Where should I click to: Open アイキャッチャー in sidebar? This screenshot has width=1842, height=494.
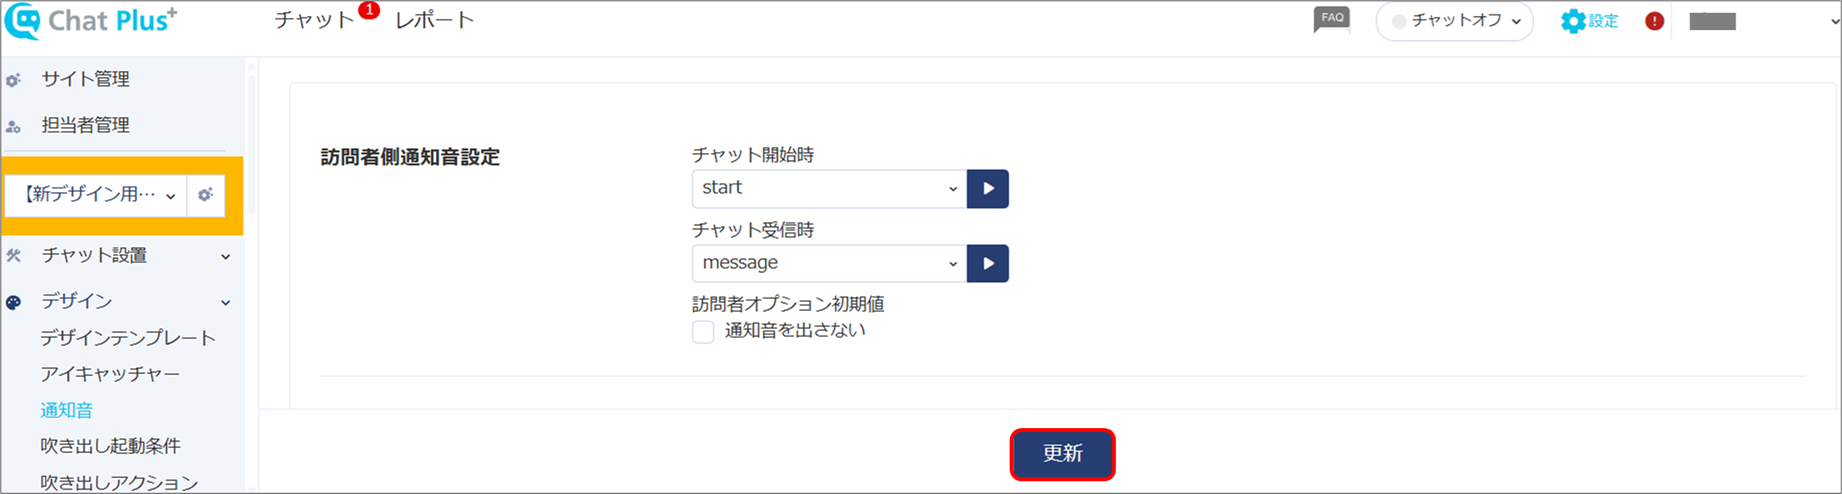tap(110, 374)
